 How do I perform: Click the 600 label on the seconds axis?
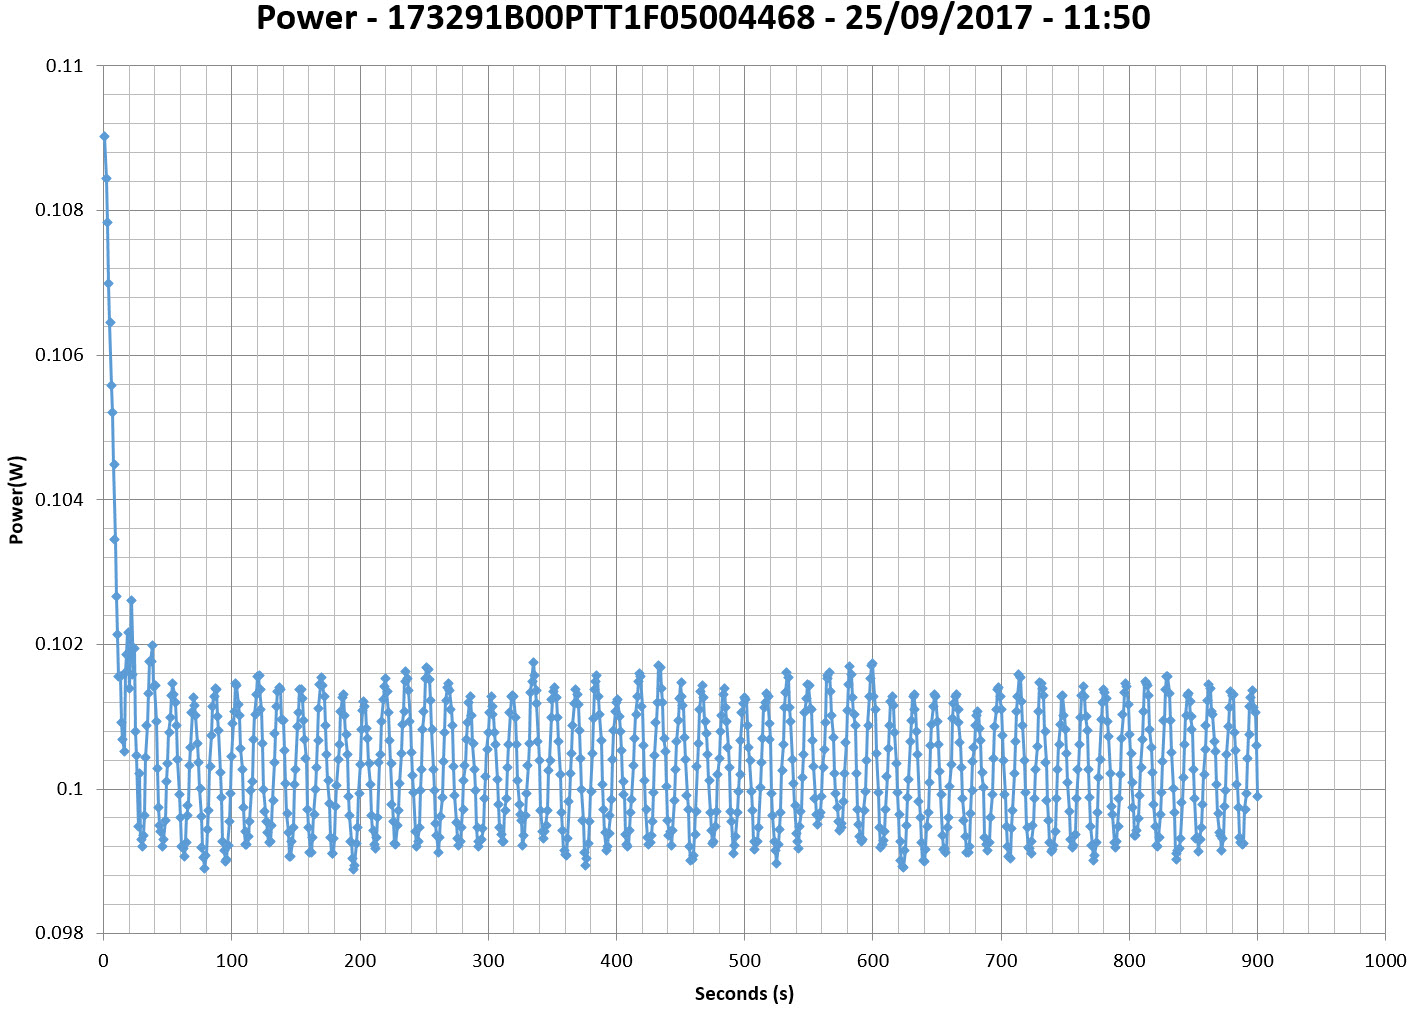click(873, 961)
